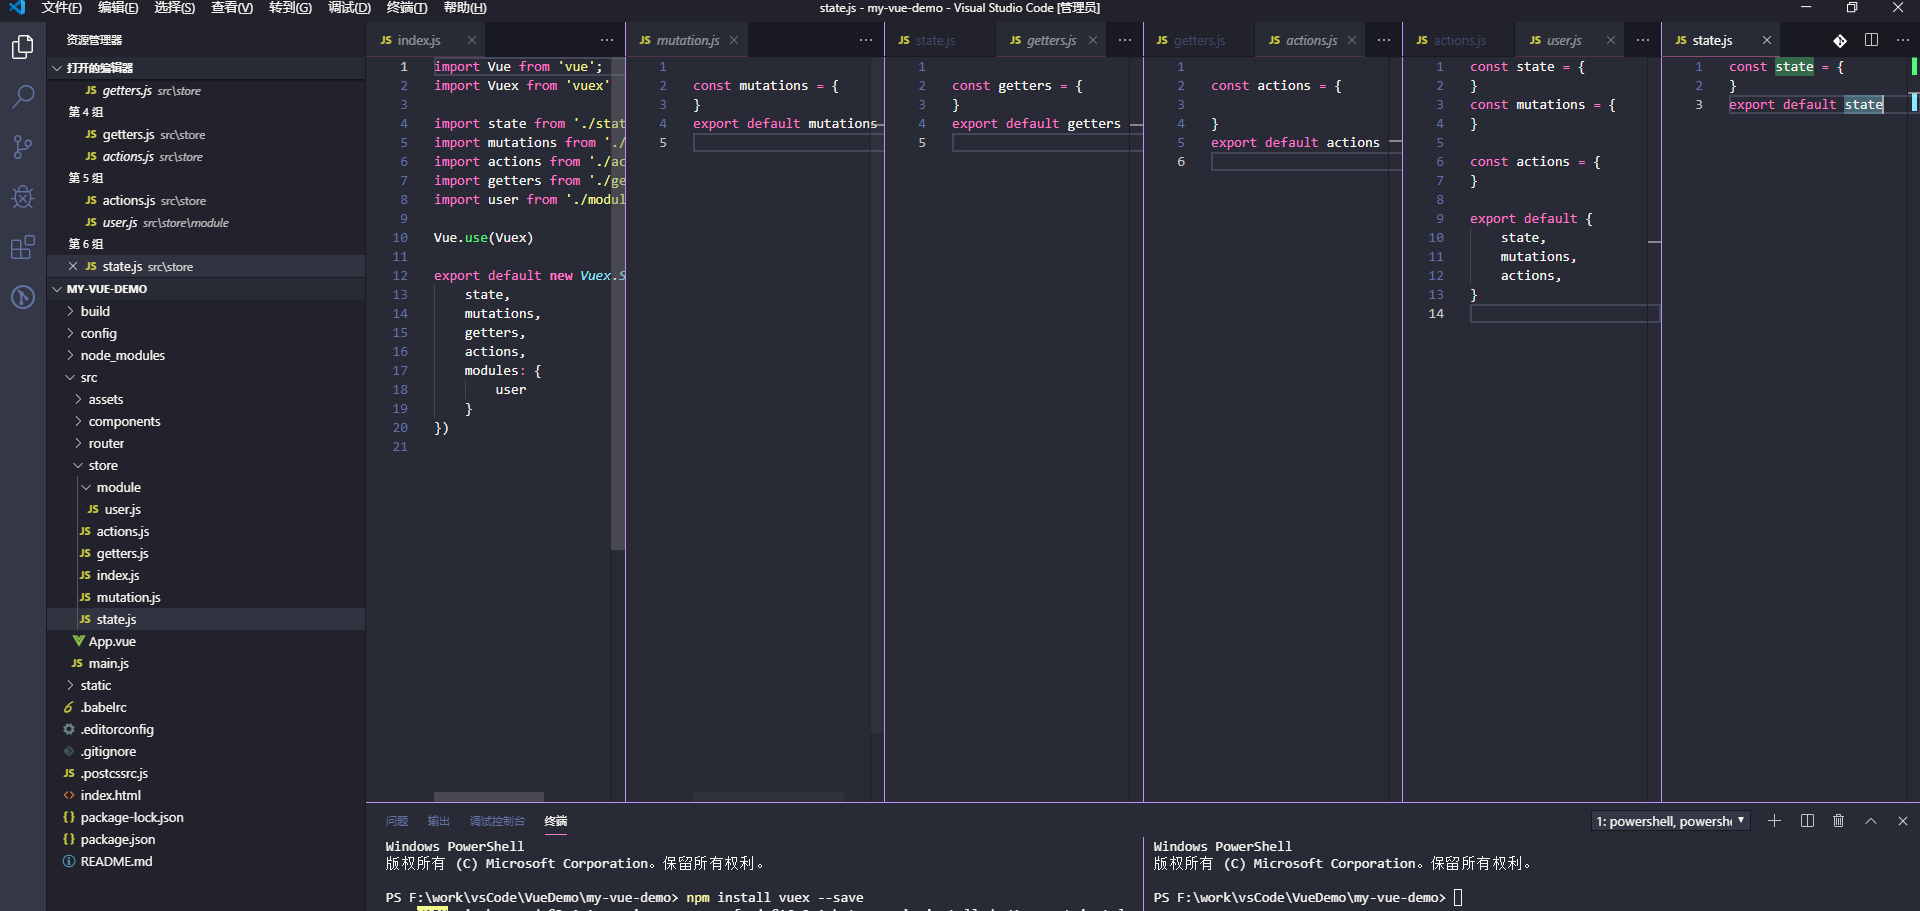The width and height of the screenshot is (1920, 911).
Task: Focus the right PowerShell terminal prompt
Action: coord(1457,897)
